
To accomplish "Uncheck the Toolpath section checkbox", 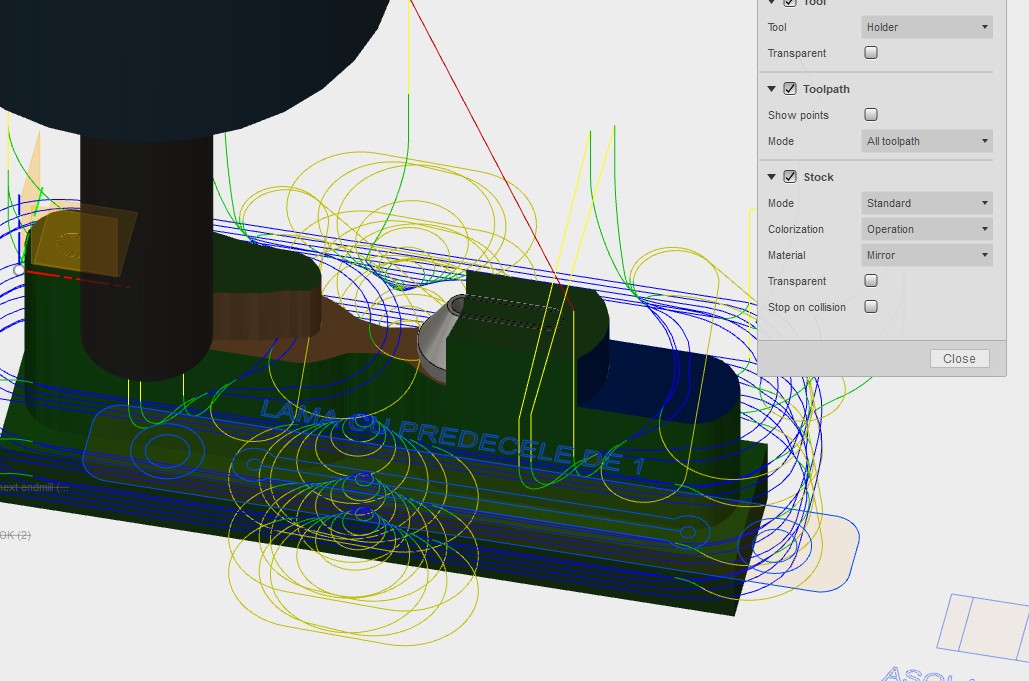I will 790,89.
